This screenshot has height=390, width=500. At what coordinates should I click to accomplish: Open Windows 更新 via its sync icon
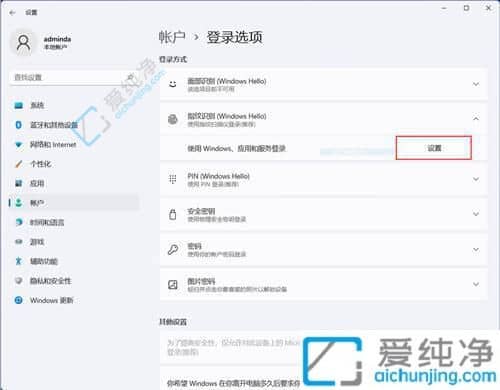tap(19, 300)
